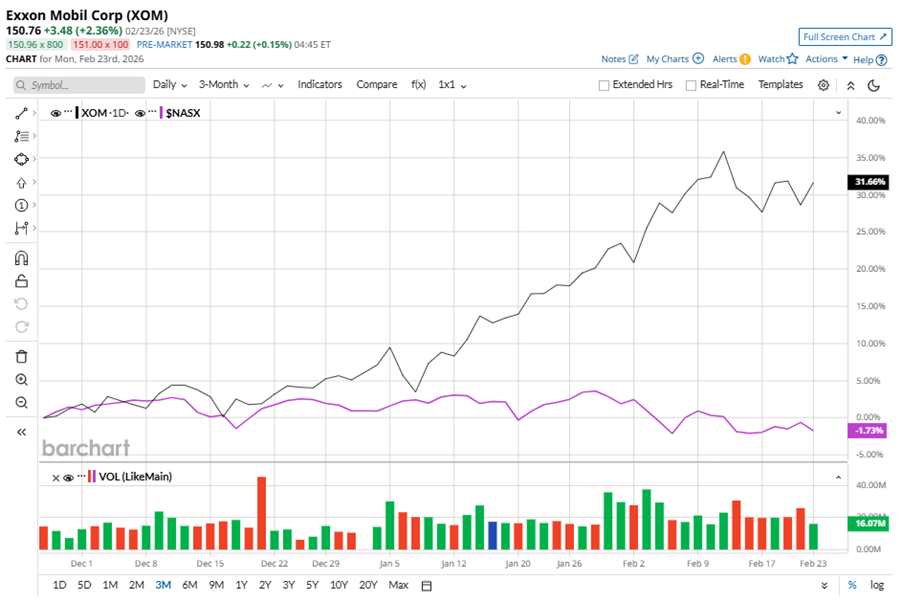
Task: Focus the Symbol search field
Action: pyautogui.click(x=79, y=85)
